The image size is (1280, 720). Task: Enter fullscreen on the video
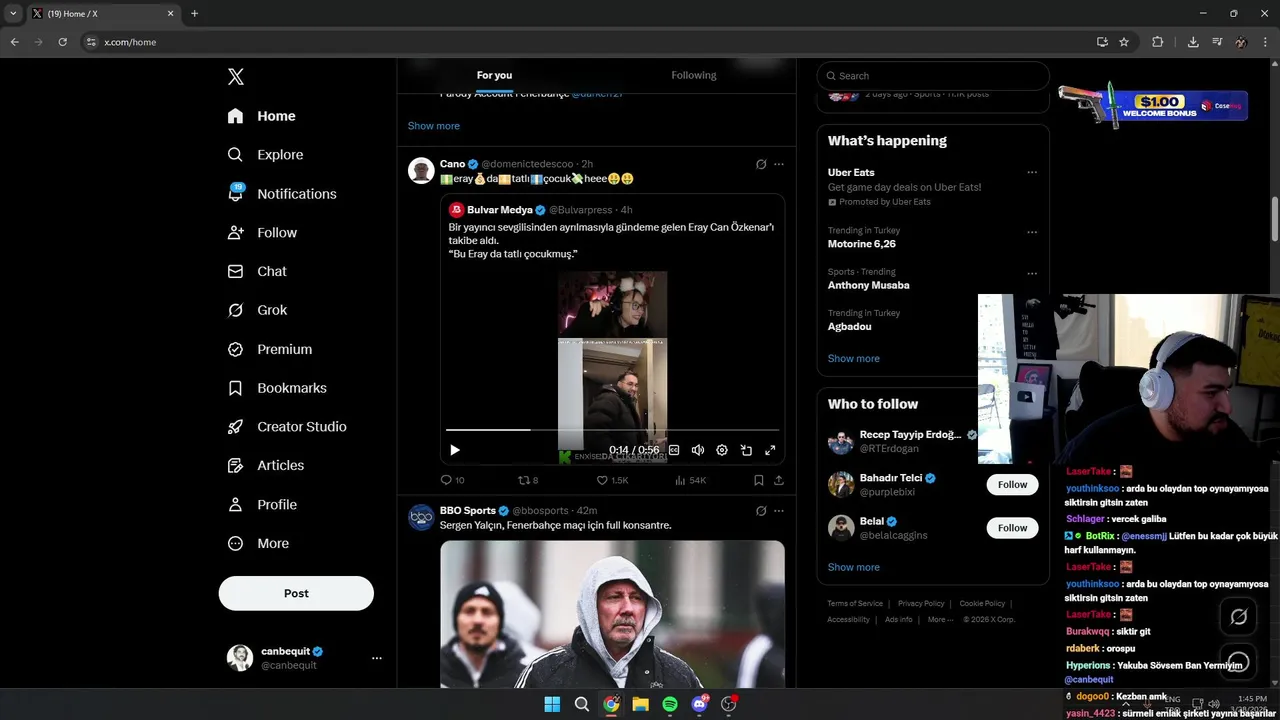770,450
